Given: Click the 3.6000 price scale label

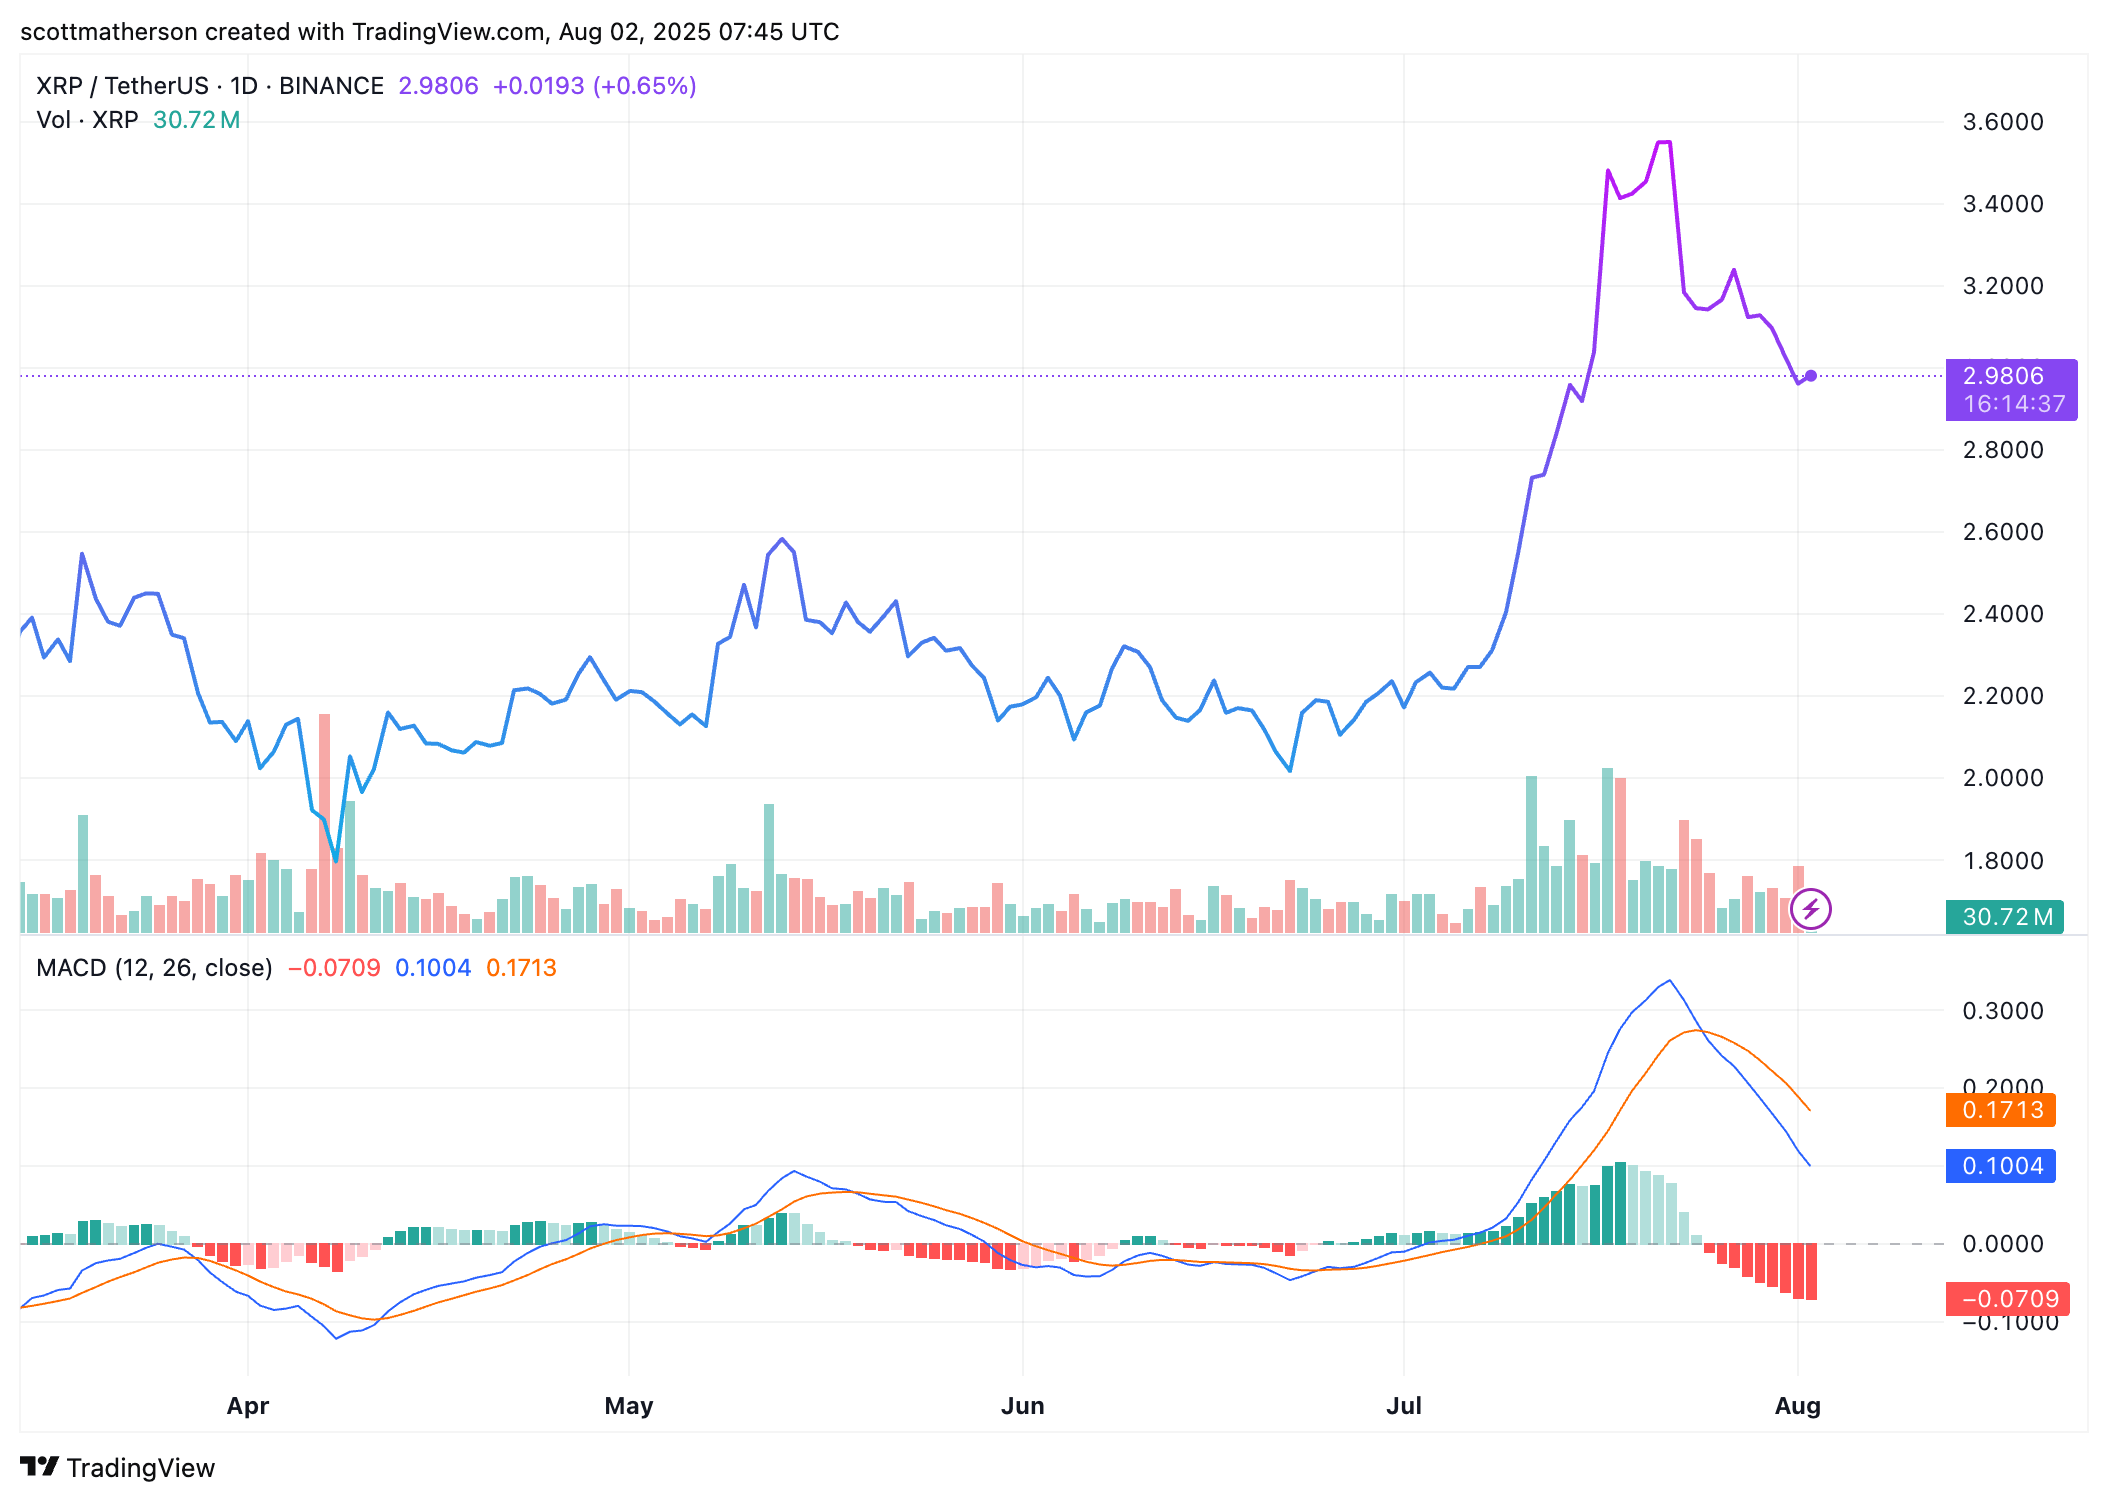Looking at the screenshot, I should click(2002, 122).
